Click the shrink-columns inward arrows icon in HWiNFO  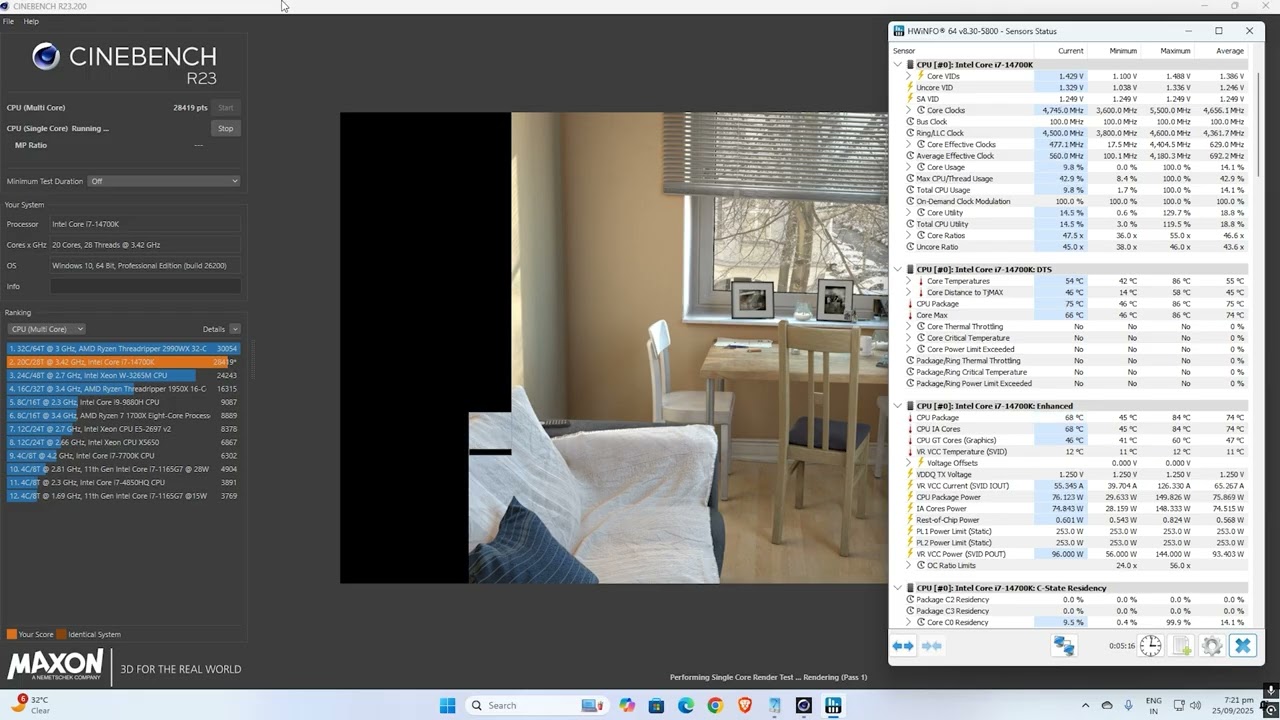[931, 646]
